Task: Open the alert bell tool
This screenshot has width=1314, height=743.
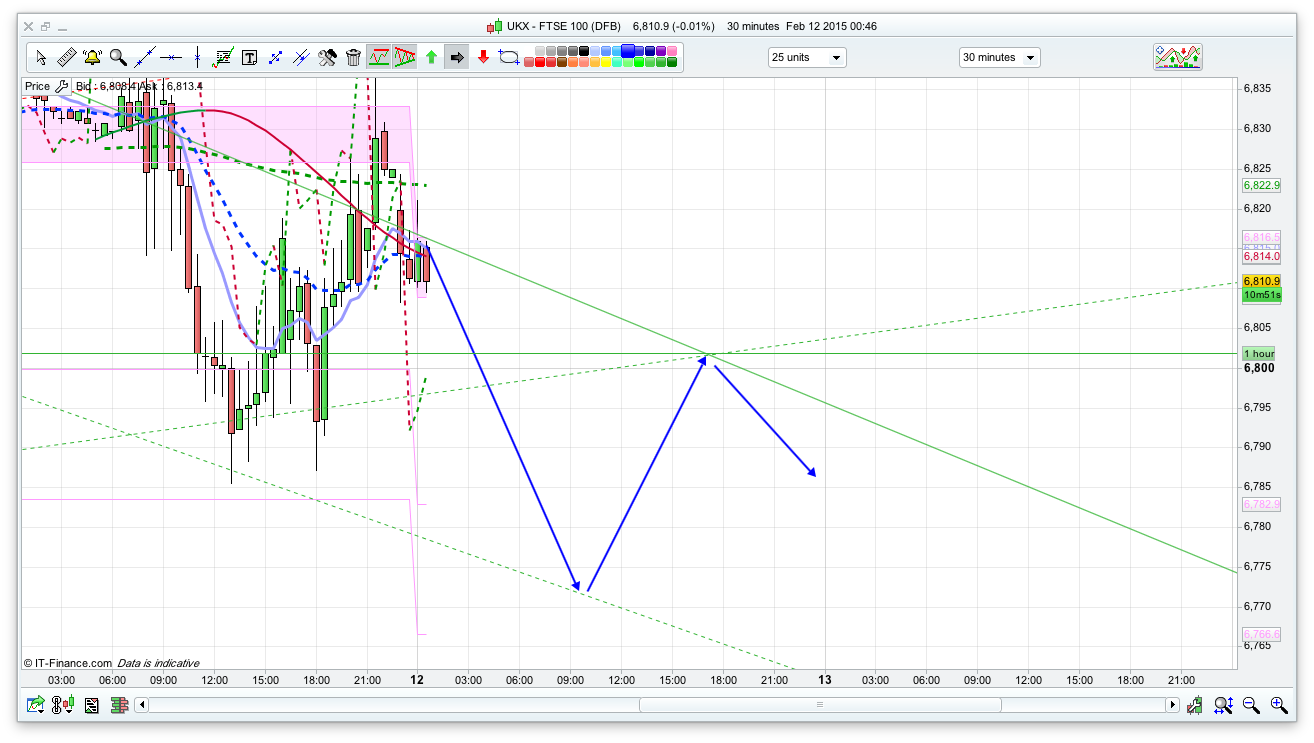Action: [93, 58]
